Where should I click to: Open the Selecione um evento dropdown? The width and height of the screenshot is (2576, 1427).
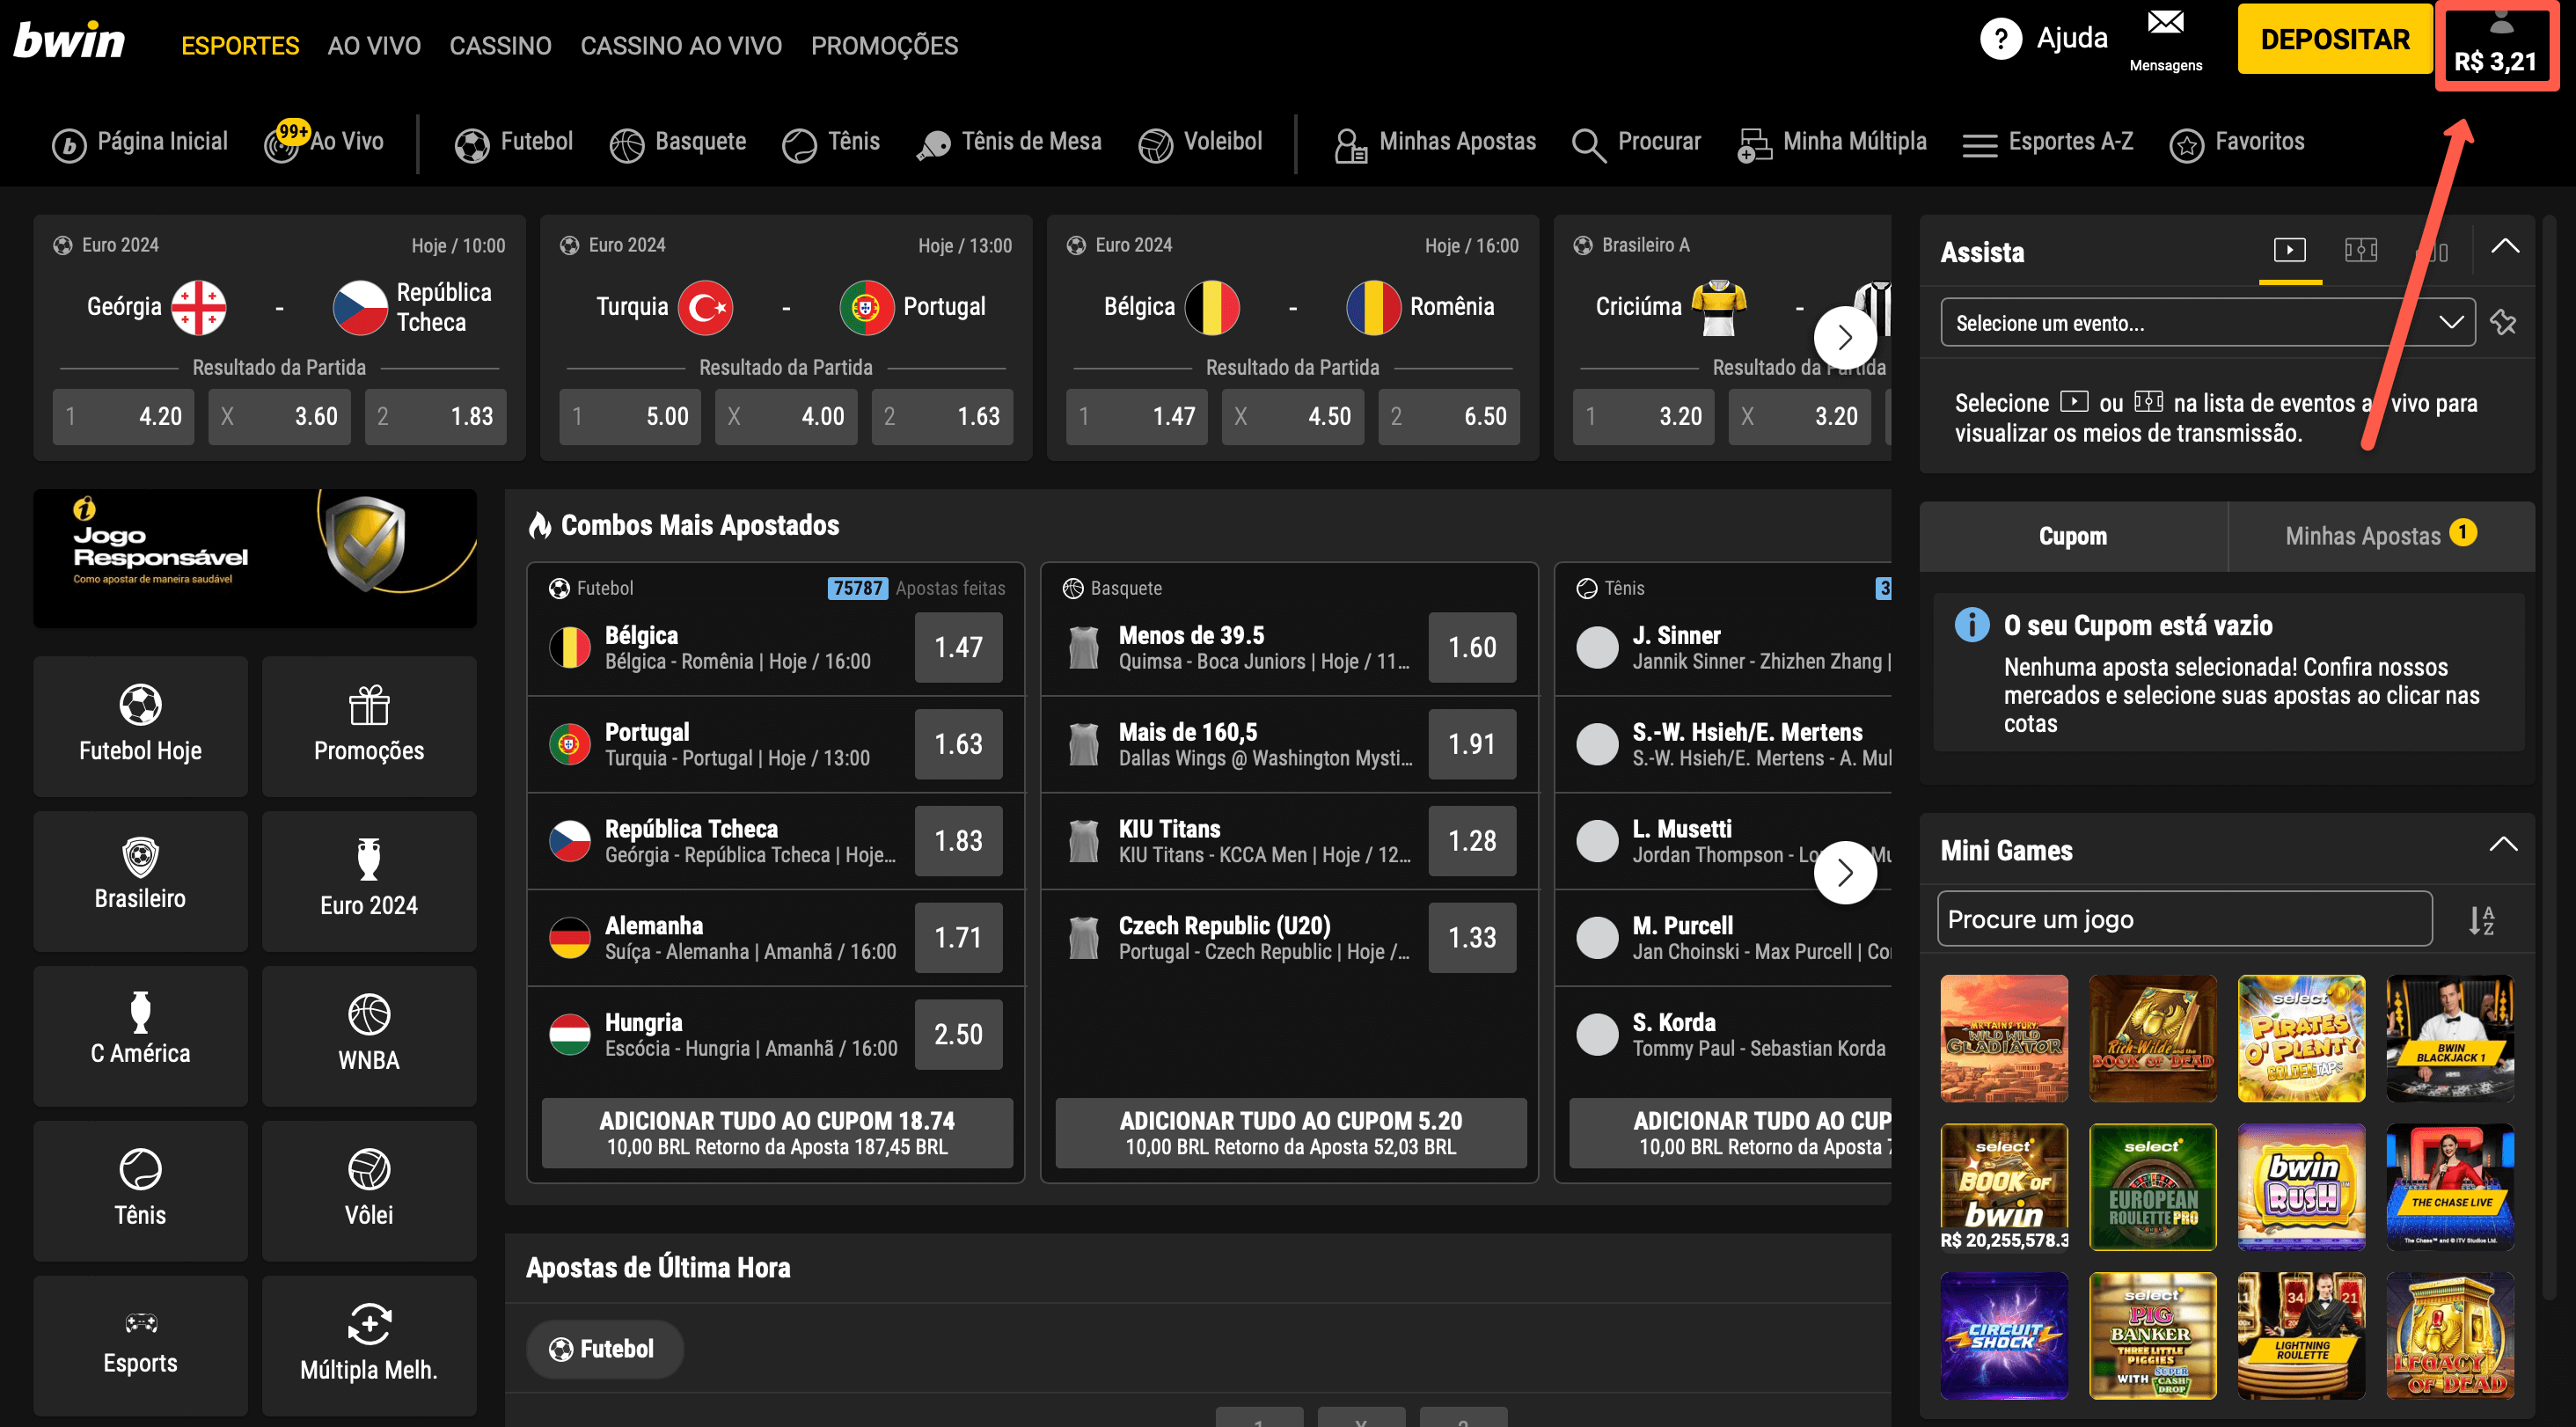2207,322
